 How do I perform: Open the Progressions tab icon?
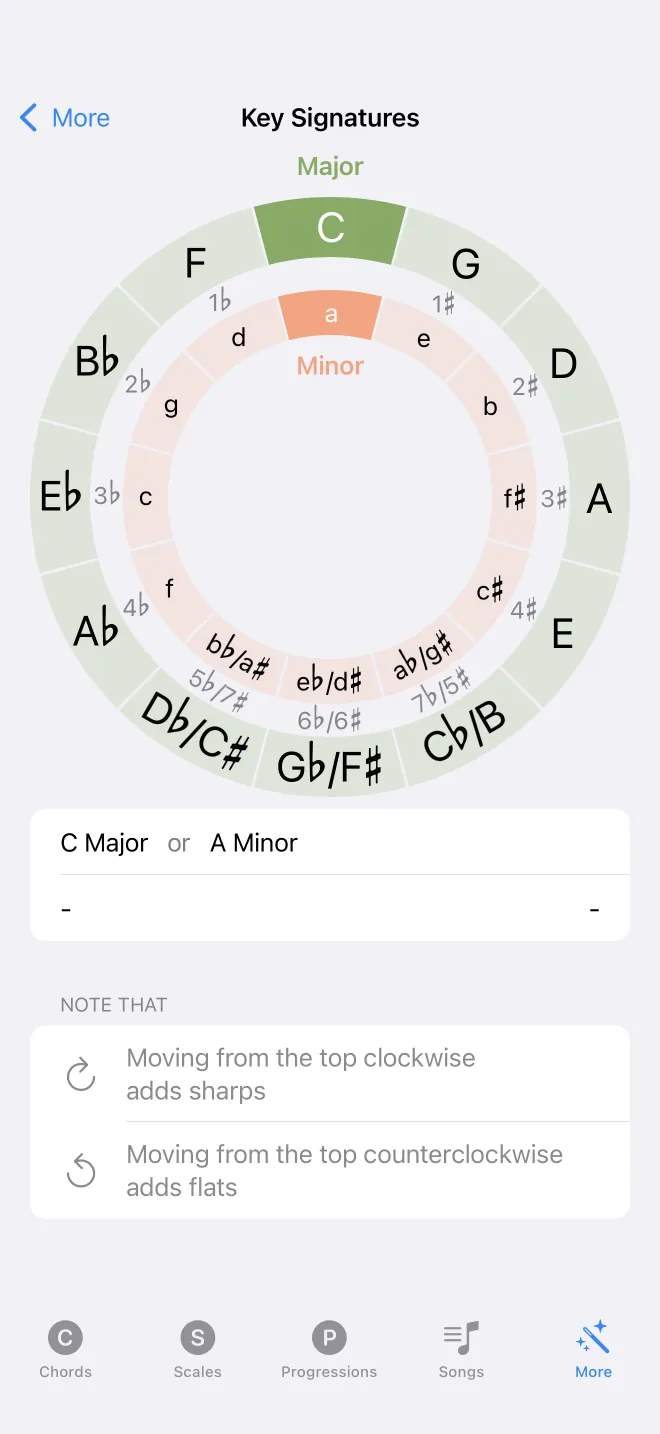[x=329, y=1337]
